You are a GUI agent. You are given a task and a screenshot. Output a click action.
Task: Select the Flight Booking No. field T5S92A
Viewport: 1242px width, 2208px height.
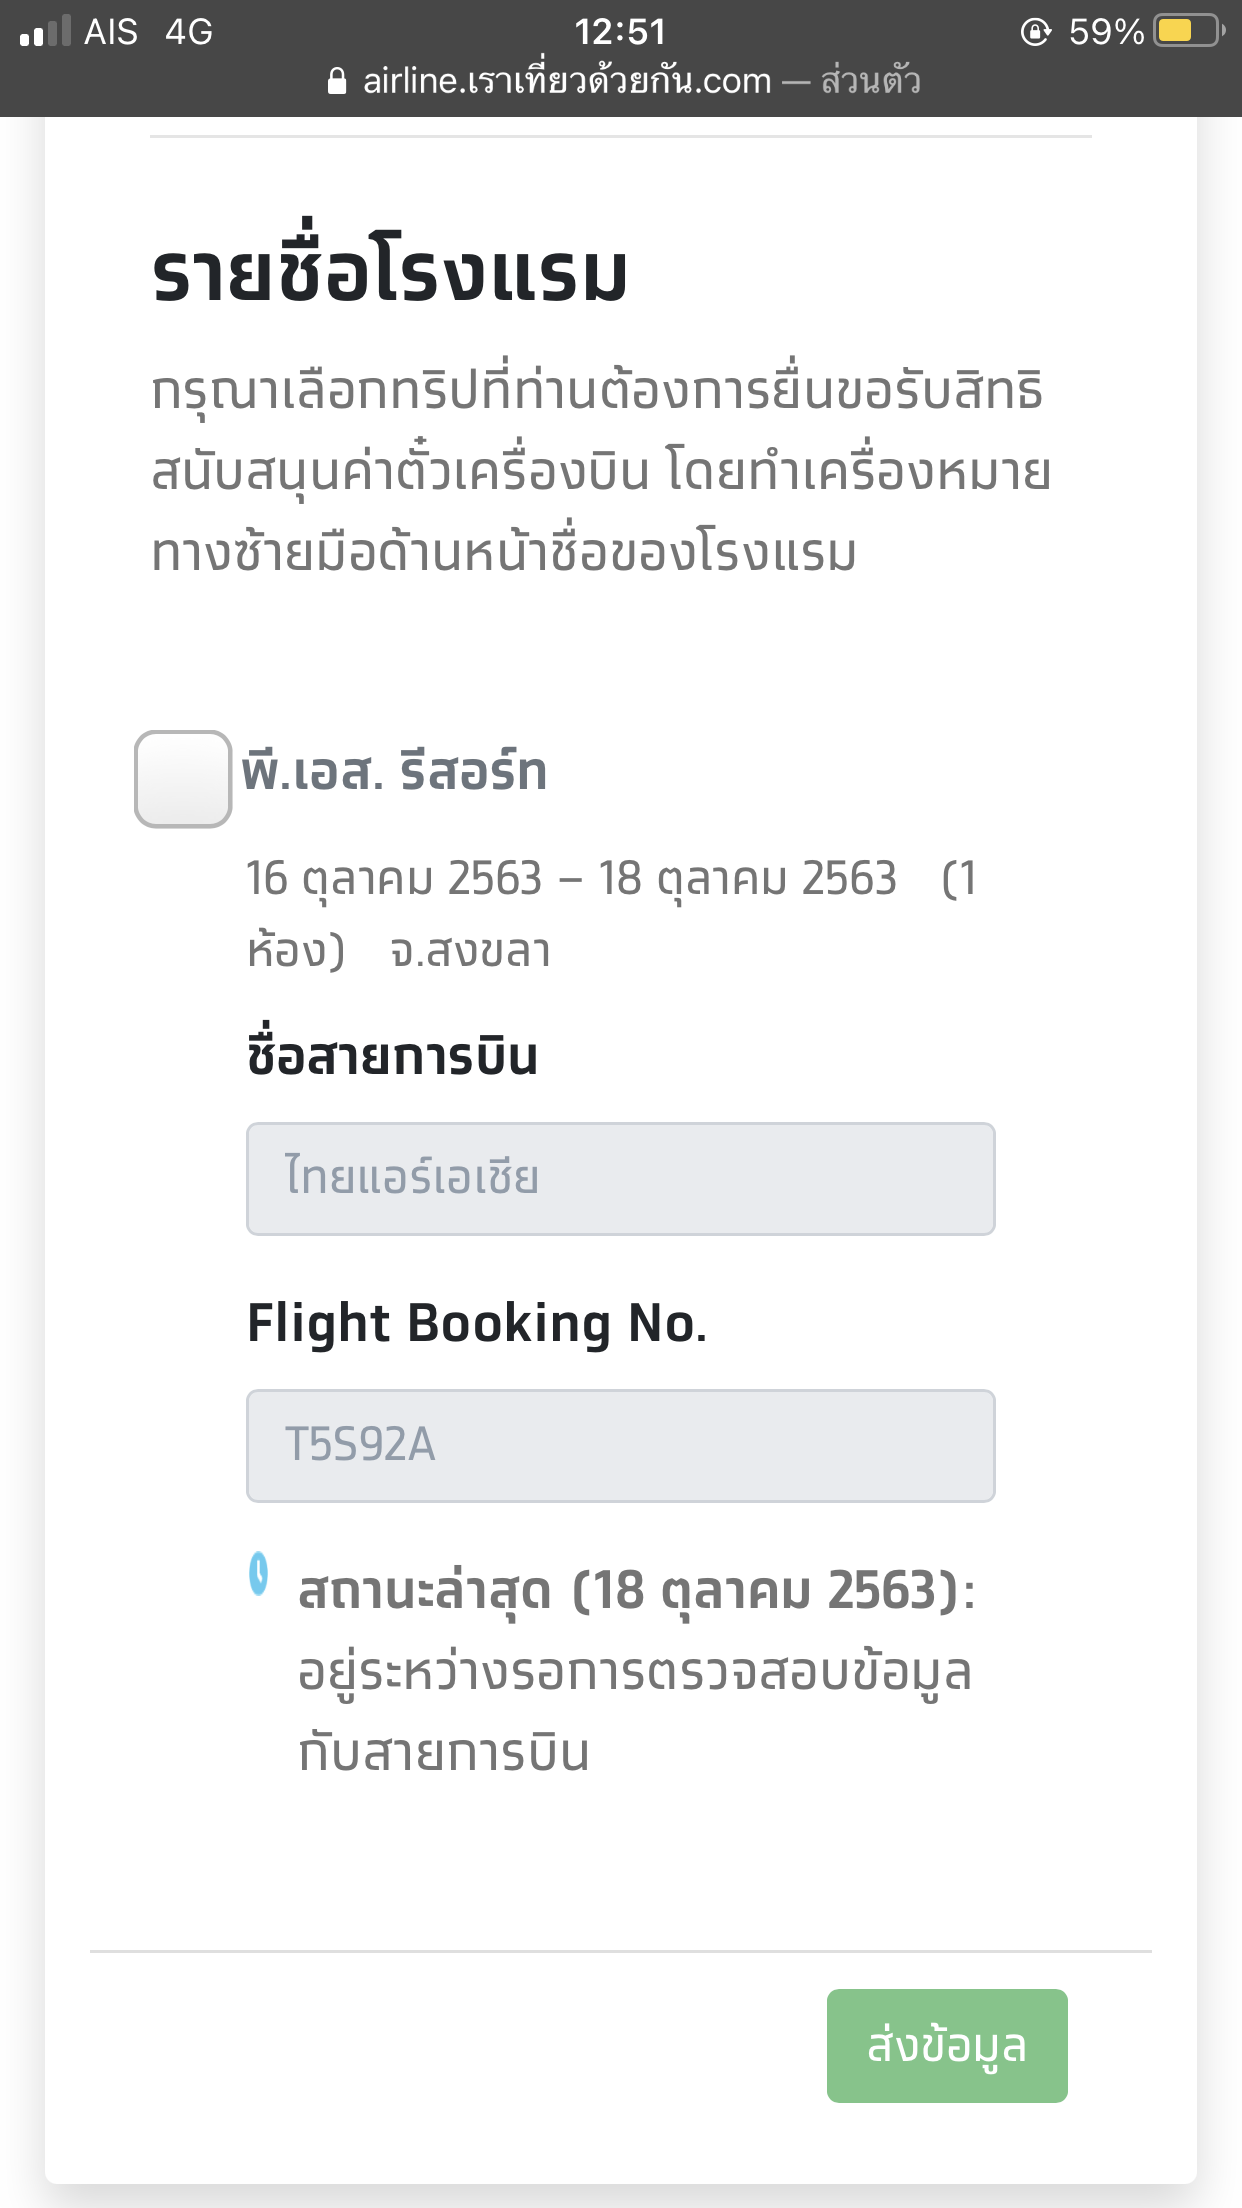coord(621,1446)
